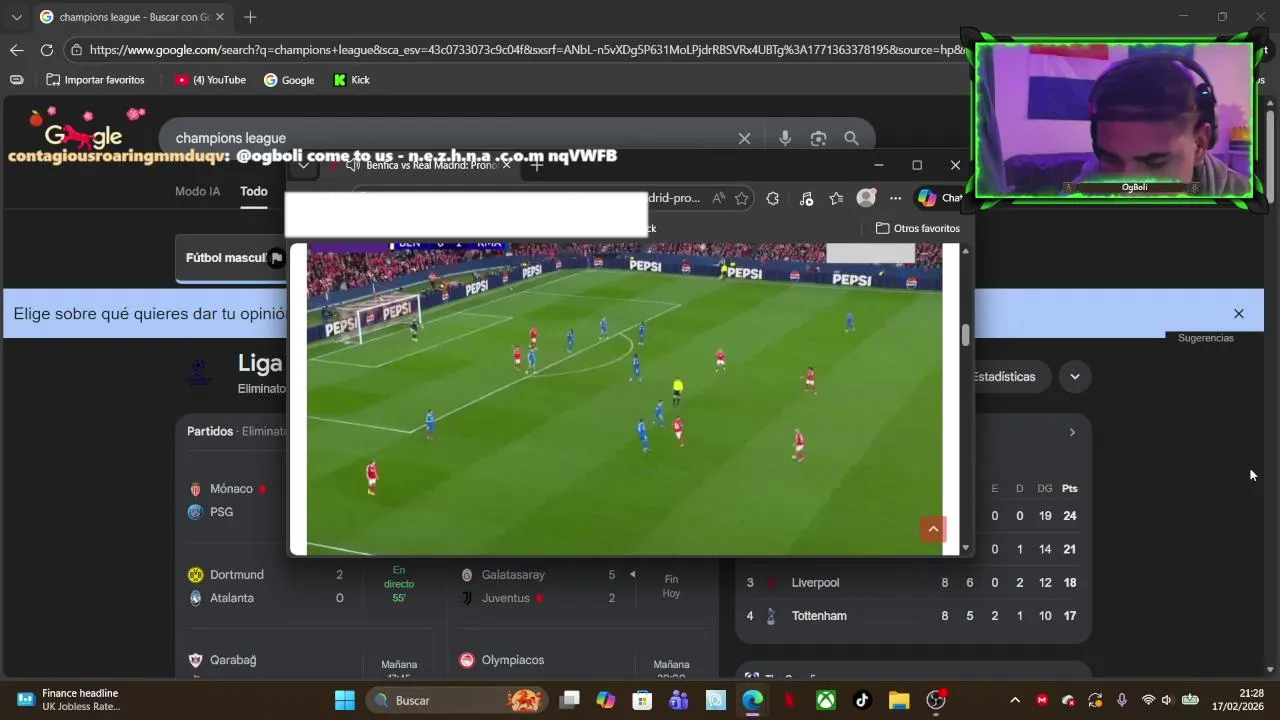
Task: Close the champions league browser tab
Action: (220, 17)
